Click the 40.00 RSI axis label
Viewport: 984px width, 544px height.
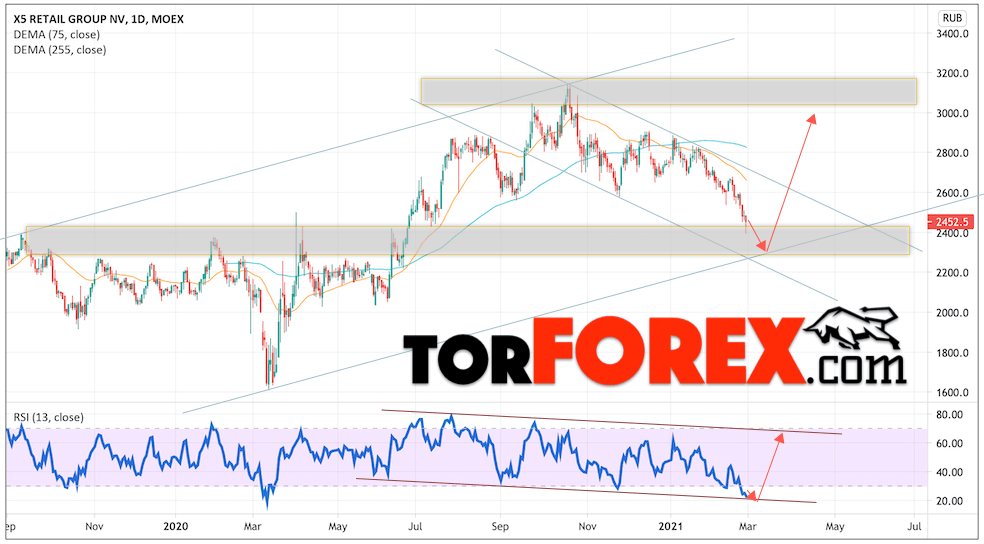click(x=949, y=472)
